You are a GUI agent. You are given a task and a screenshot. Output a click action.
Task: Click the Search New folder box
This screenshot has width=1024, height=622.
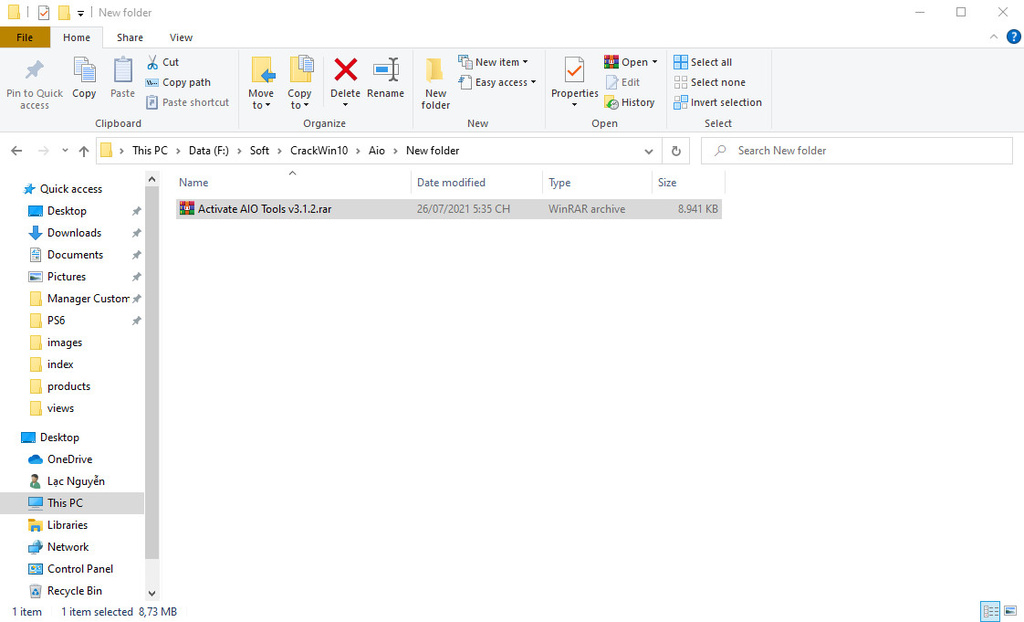[x=857, y=151]
